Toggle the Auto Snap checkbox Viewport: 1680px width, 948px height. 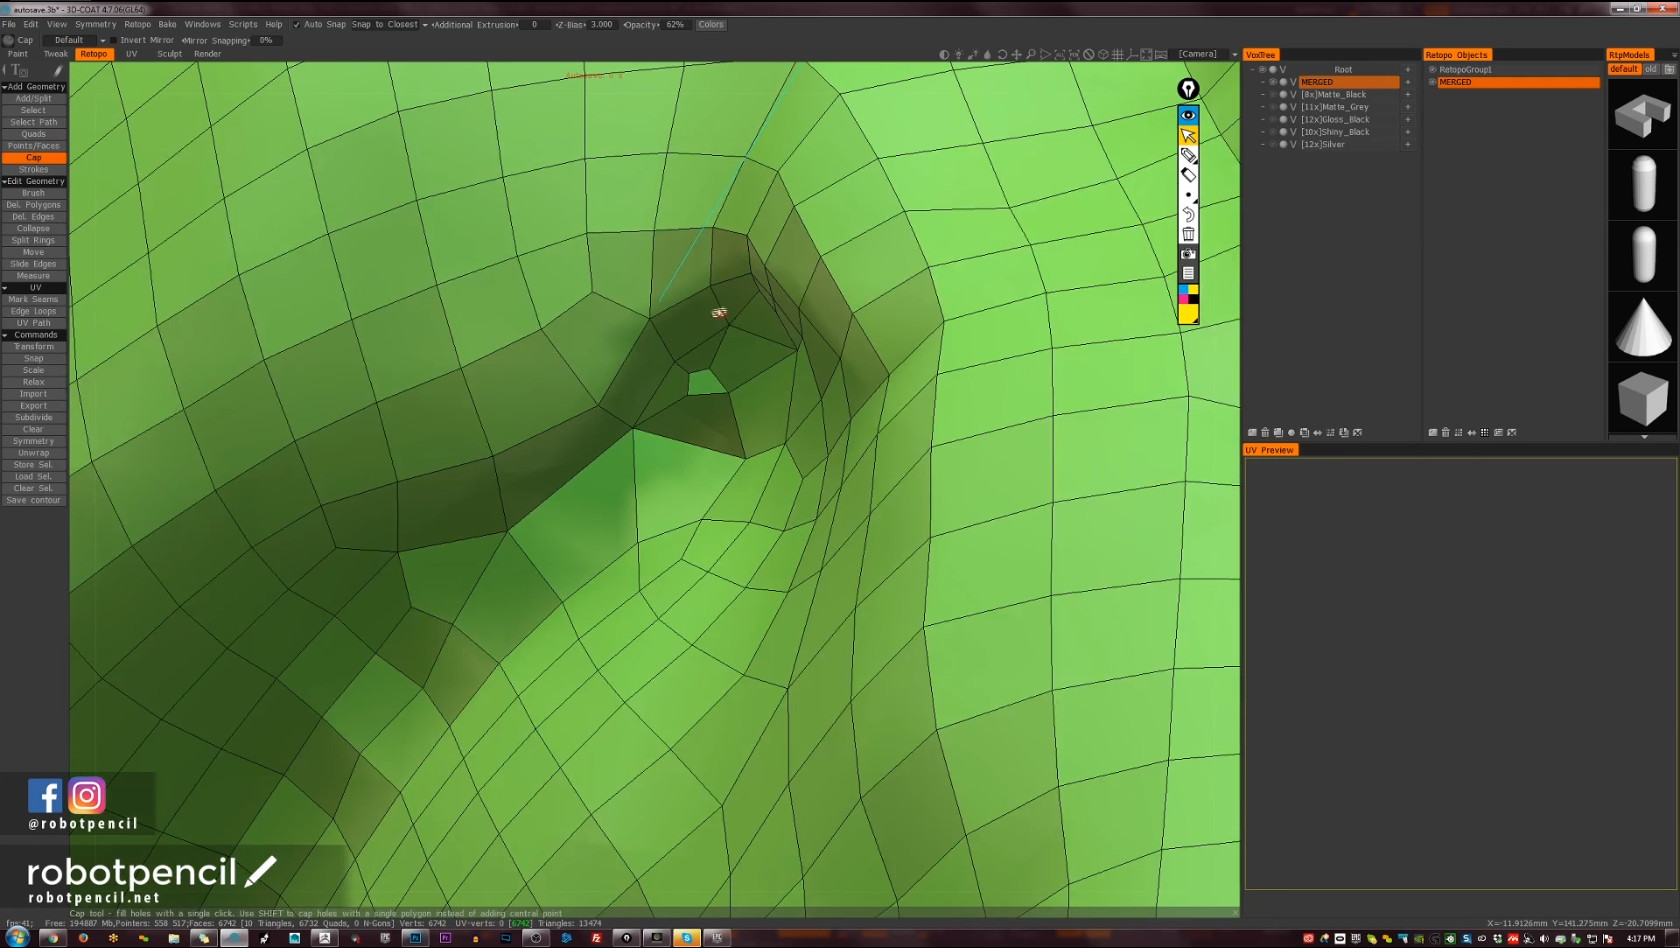pos(296,25)
